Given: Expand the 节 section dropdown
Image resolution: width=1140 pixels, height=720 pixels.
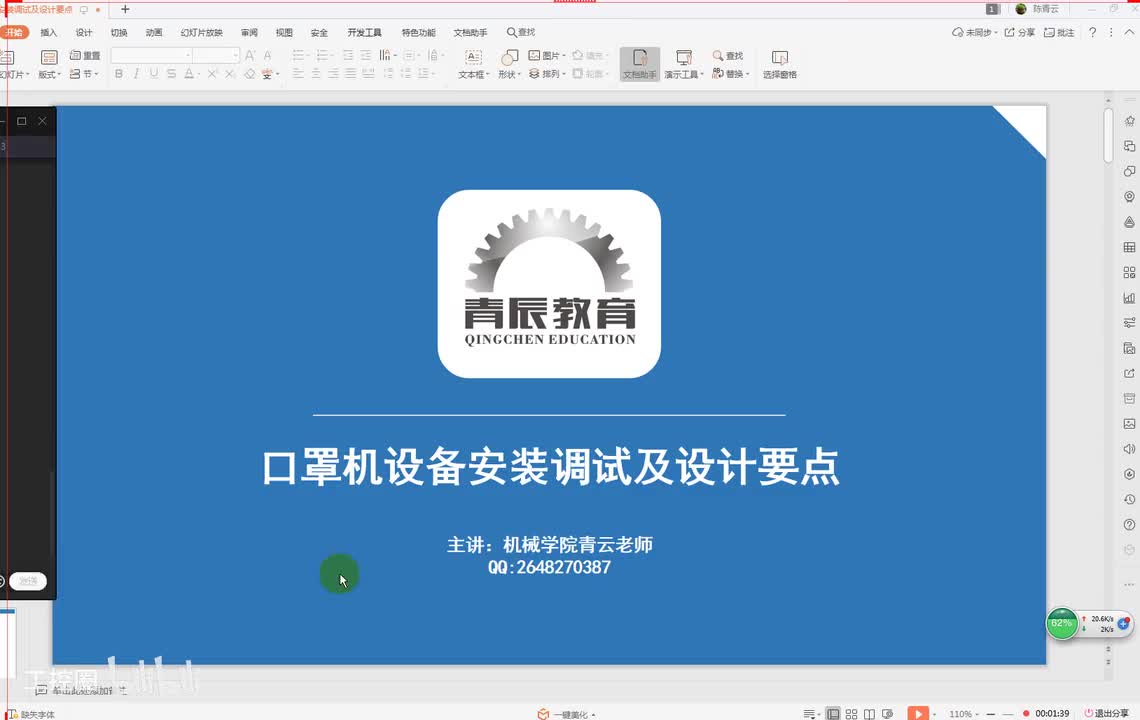Looking at the screenshot, I should tap(84, 74).
